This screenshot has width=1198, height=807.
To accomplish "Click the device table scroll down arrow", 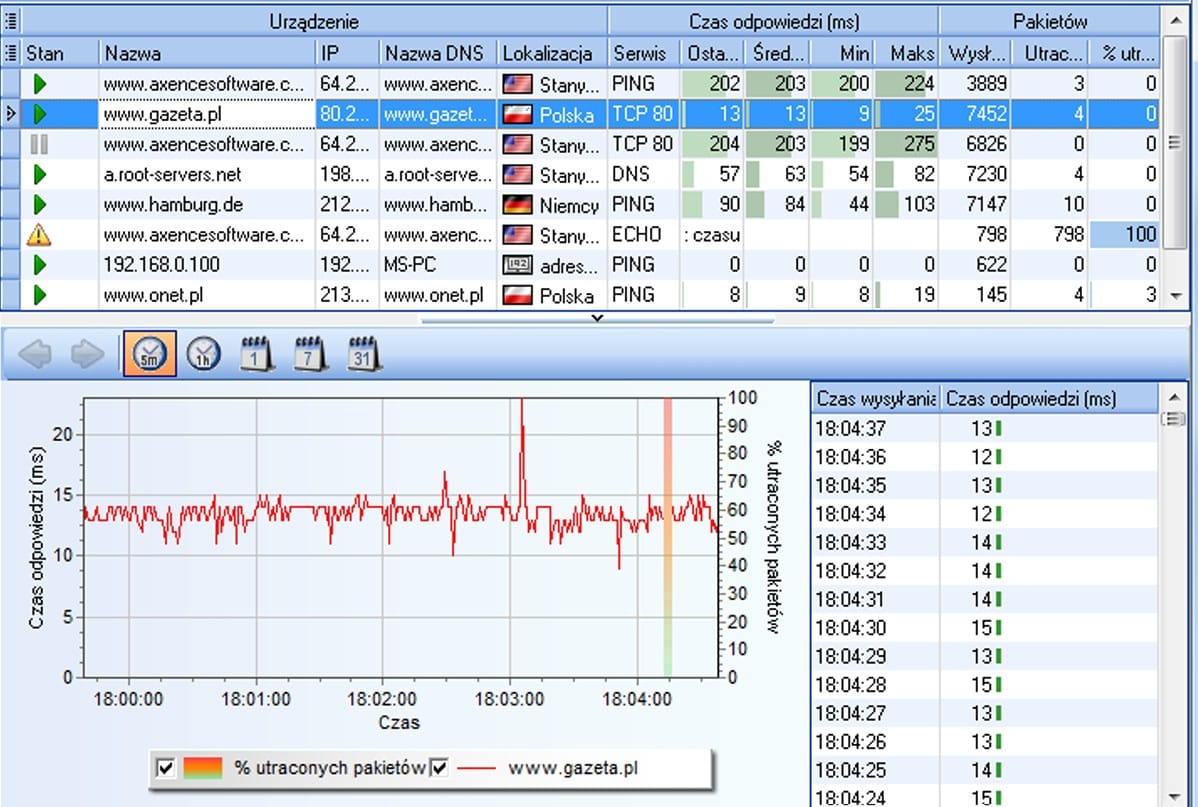I will point(1175,295).
